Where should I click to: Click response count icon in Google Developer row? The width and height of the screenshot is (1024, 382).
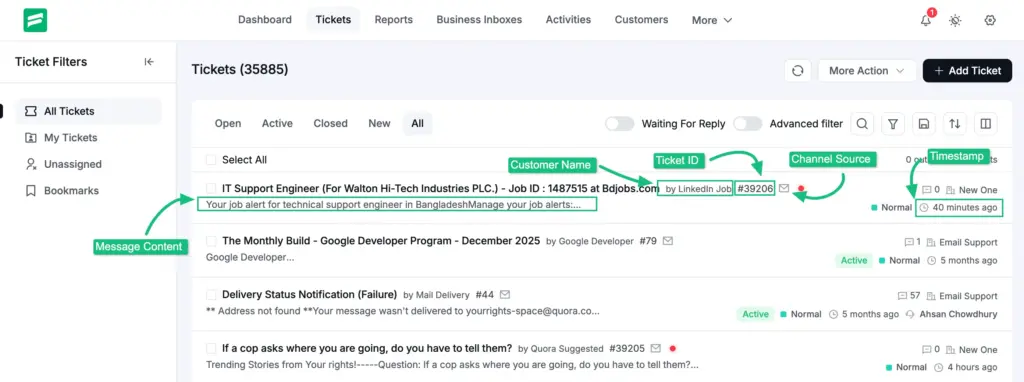[909, 242]
